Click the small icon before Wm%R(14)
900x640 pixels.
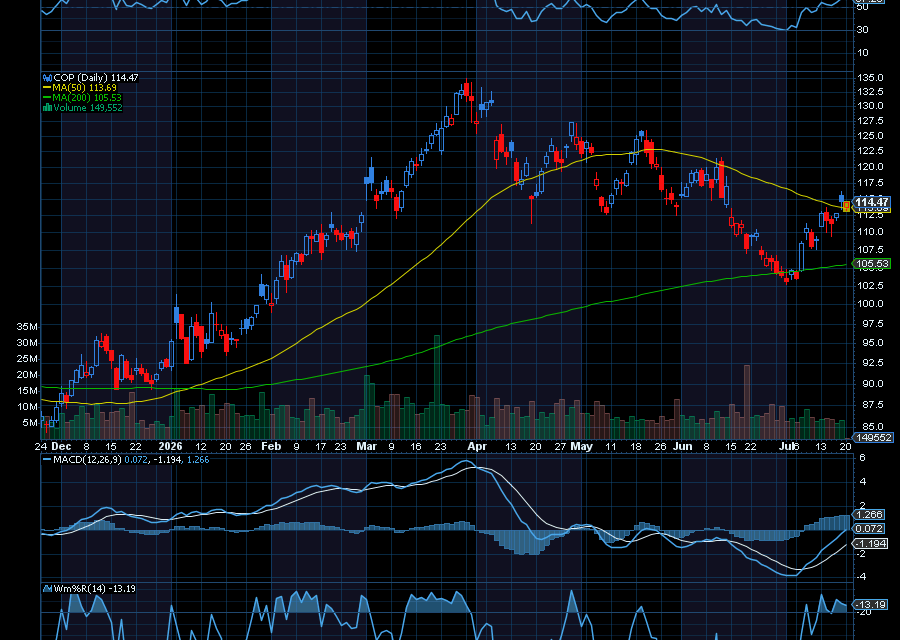[x=48, y=588]
